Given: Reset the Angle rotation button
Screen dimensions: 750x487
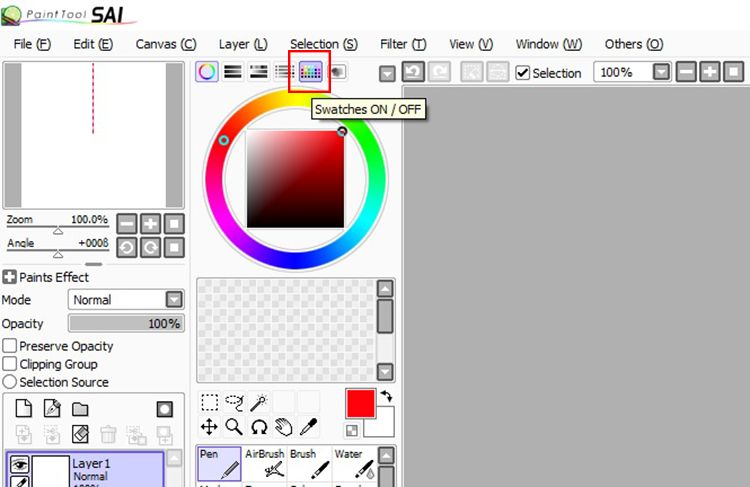Looking at the screenshot, I should click(x=174, y=247).
